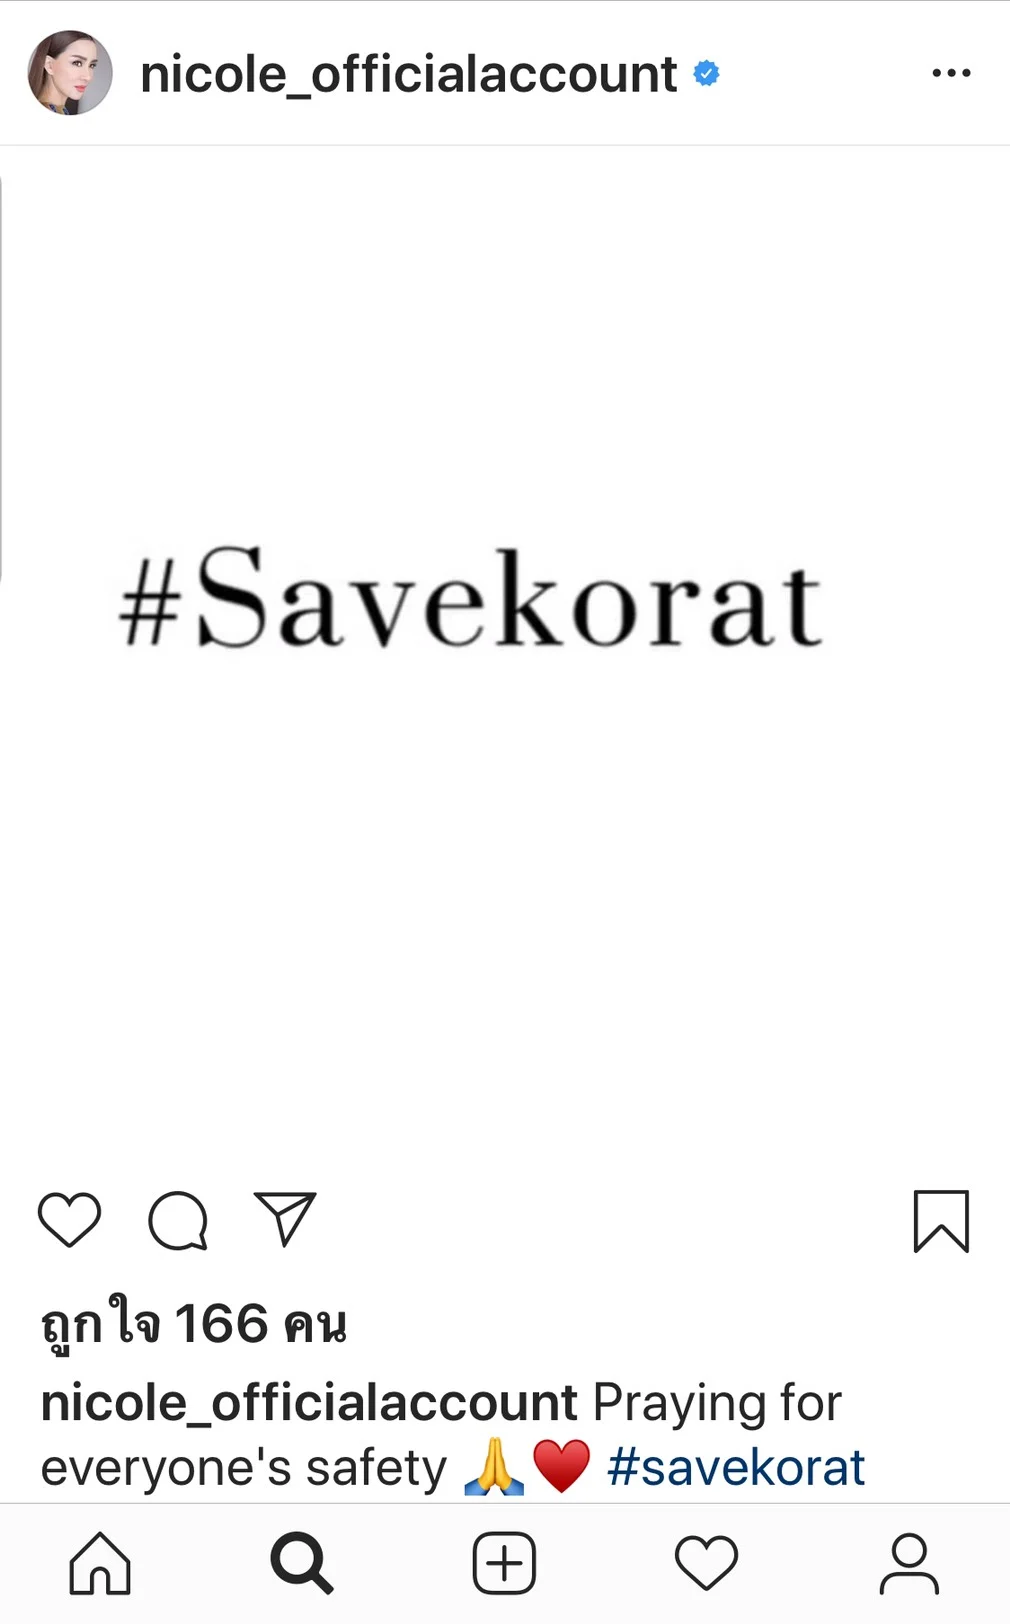Viewport: 1010px width, 1624px height.
Task: Go to Home tab in bottom bar
Action: coord(100,1563)
